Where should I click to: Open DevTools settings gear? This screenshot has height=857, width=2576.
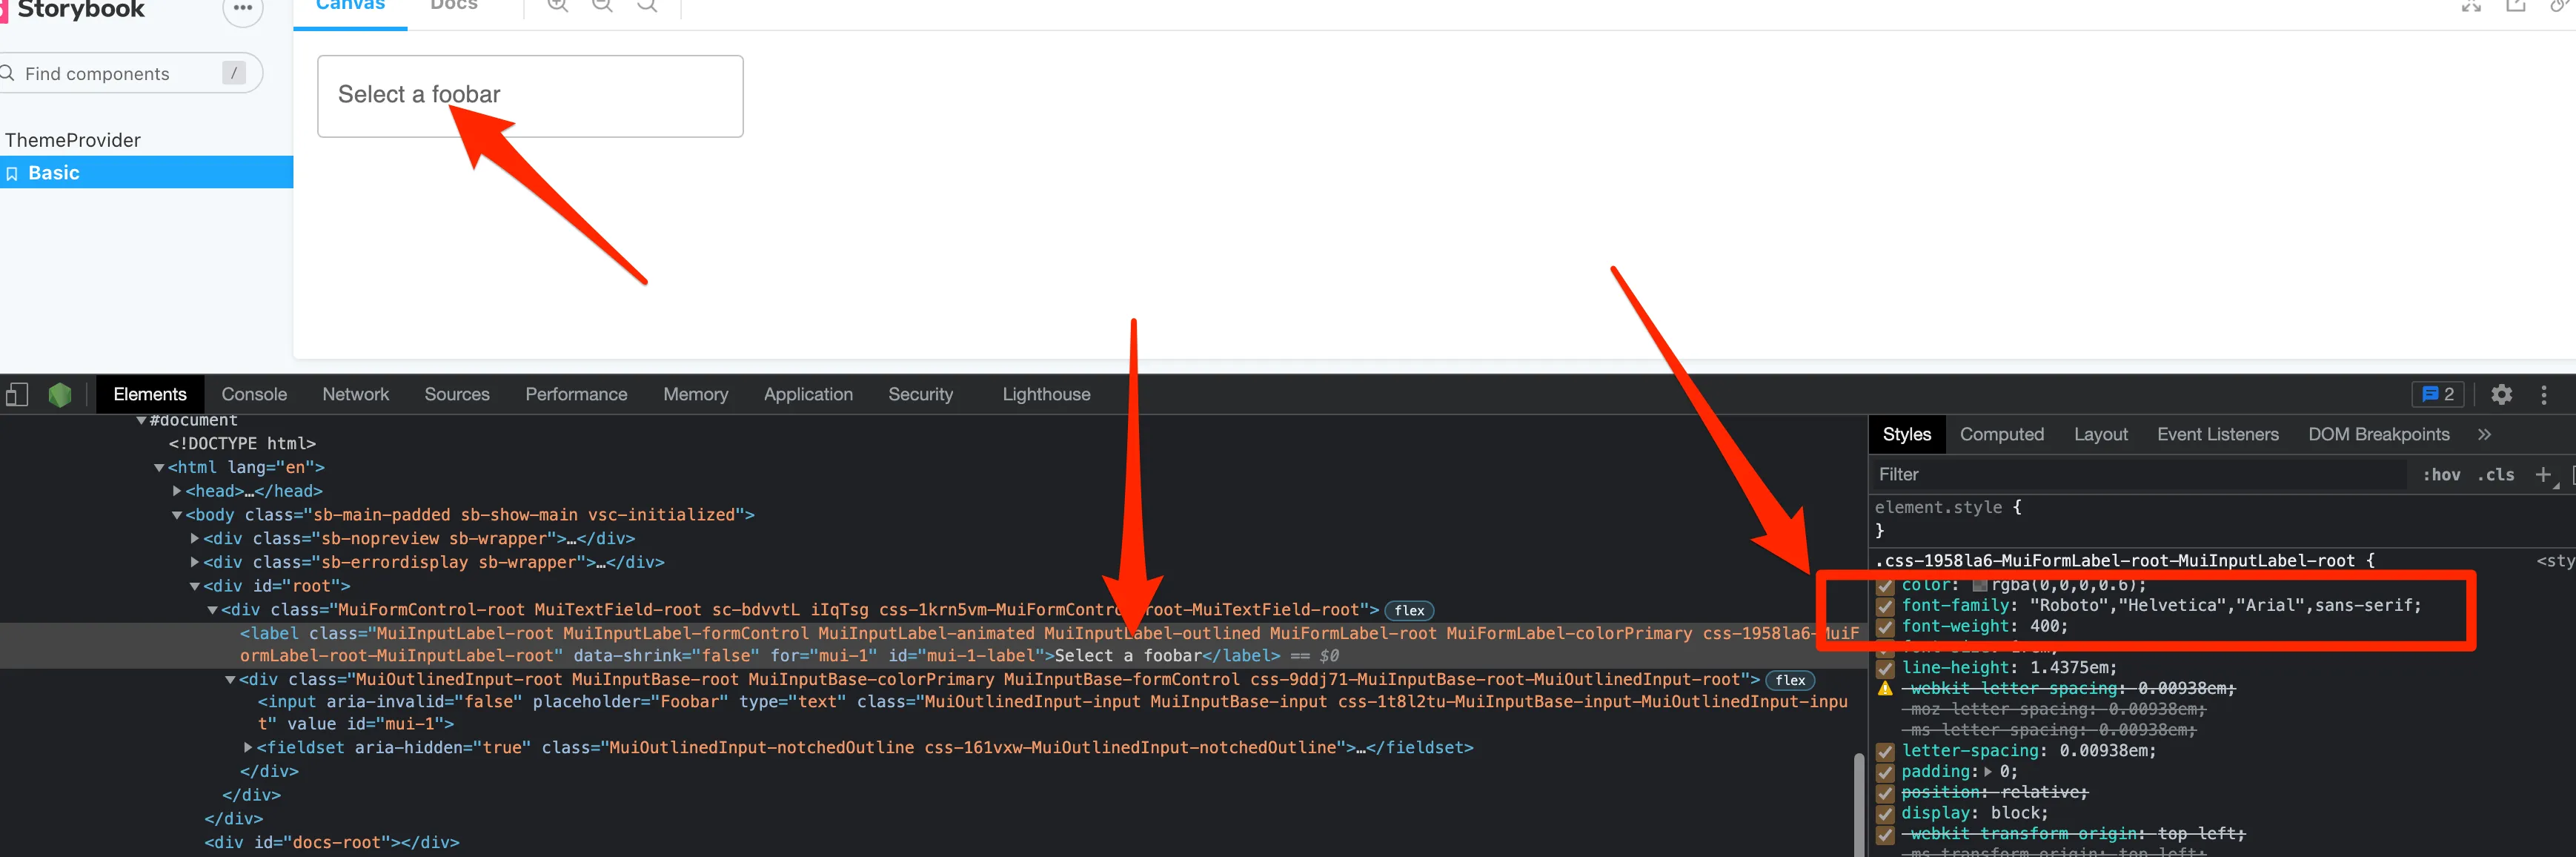point(2501,394)
